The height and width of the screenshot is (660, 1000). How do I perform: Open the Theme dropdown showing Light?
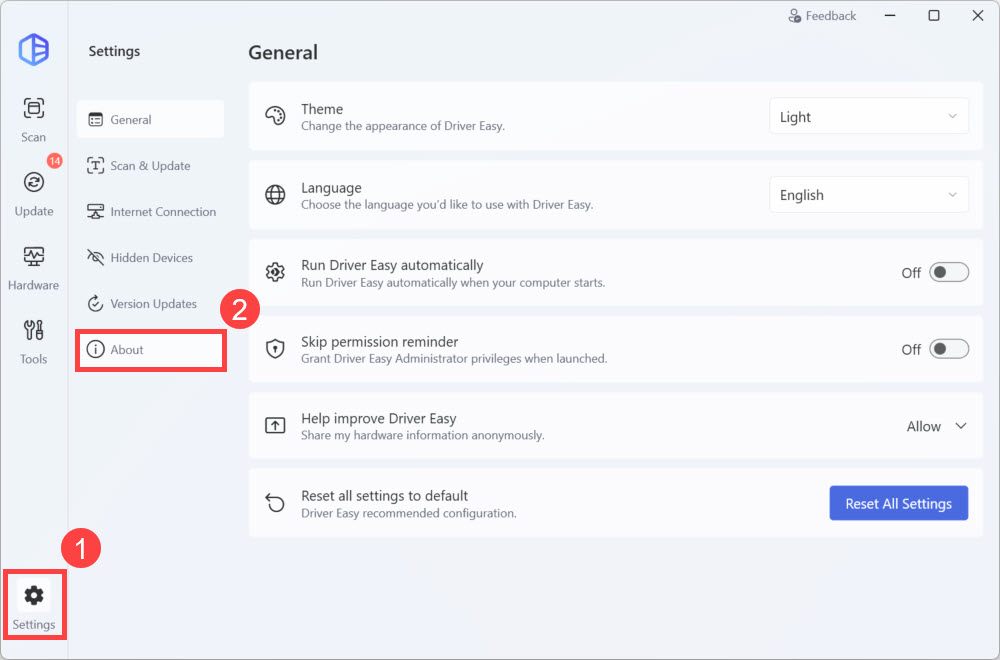pos(869,116)
